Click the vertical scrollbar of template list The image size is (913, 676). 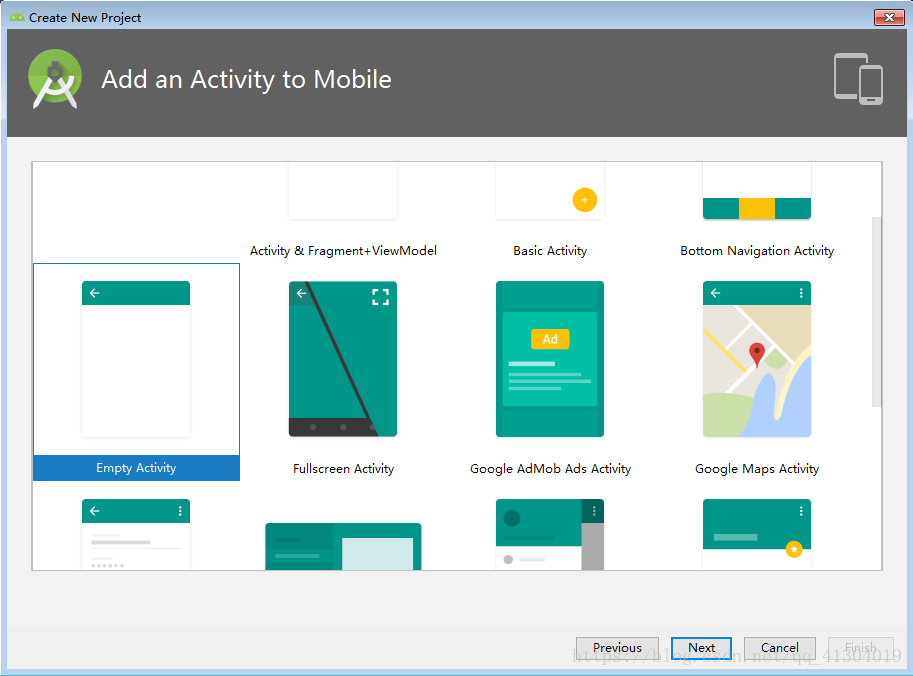876,312
